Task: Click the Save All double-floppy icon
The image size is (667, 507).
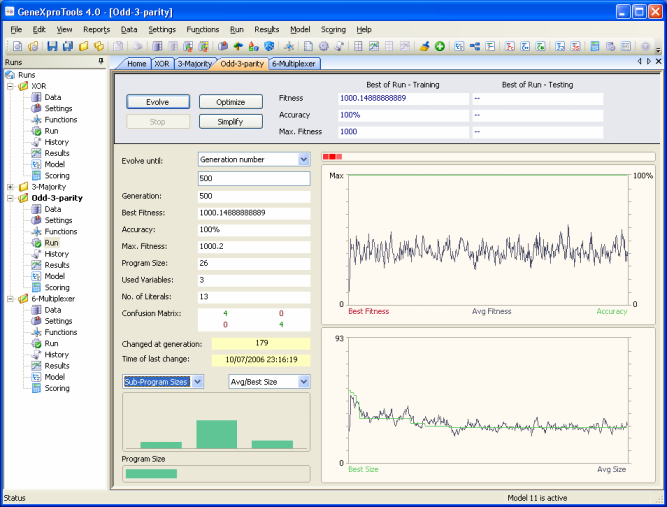Action: (x=68, y=46)
